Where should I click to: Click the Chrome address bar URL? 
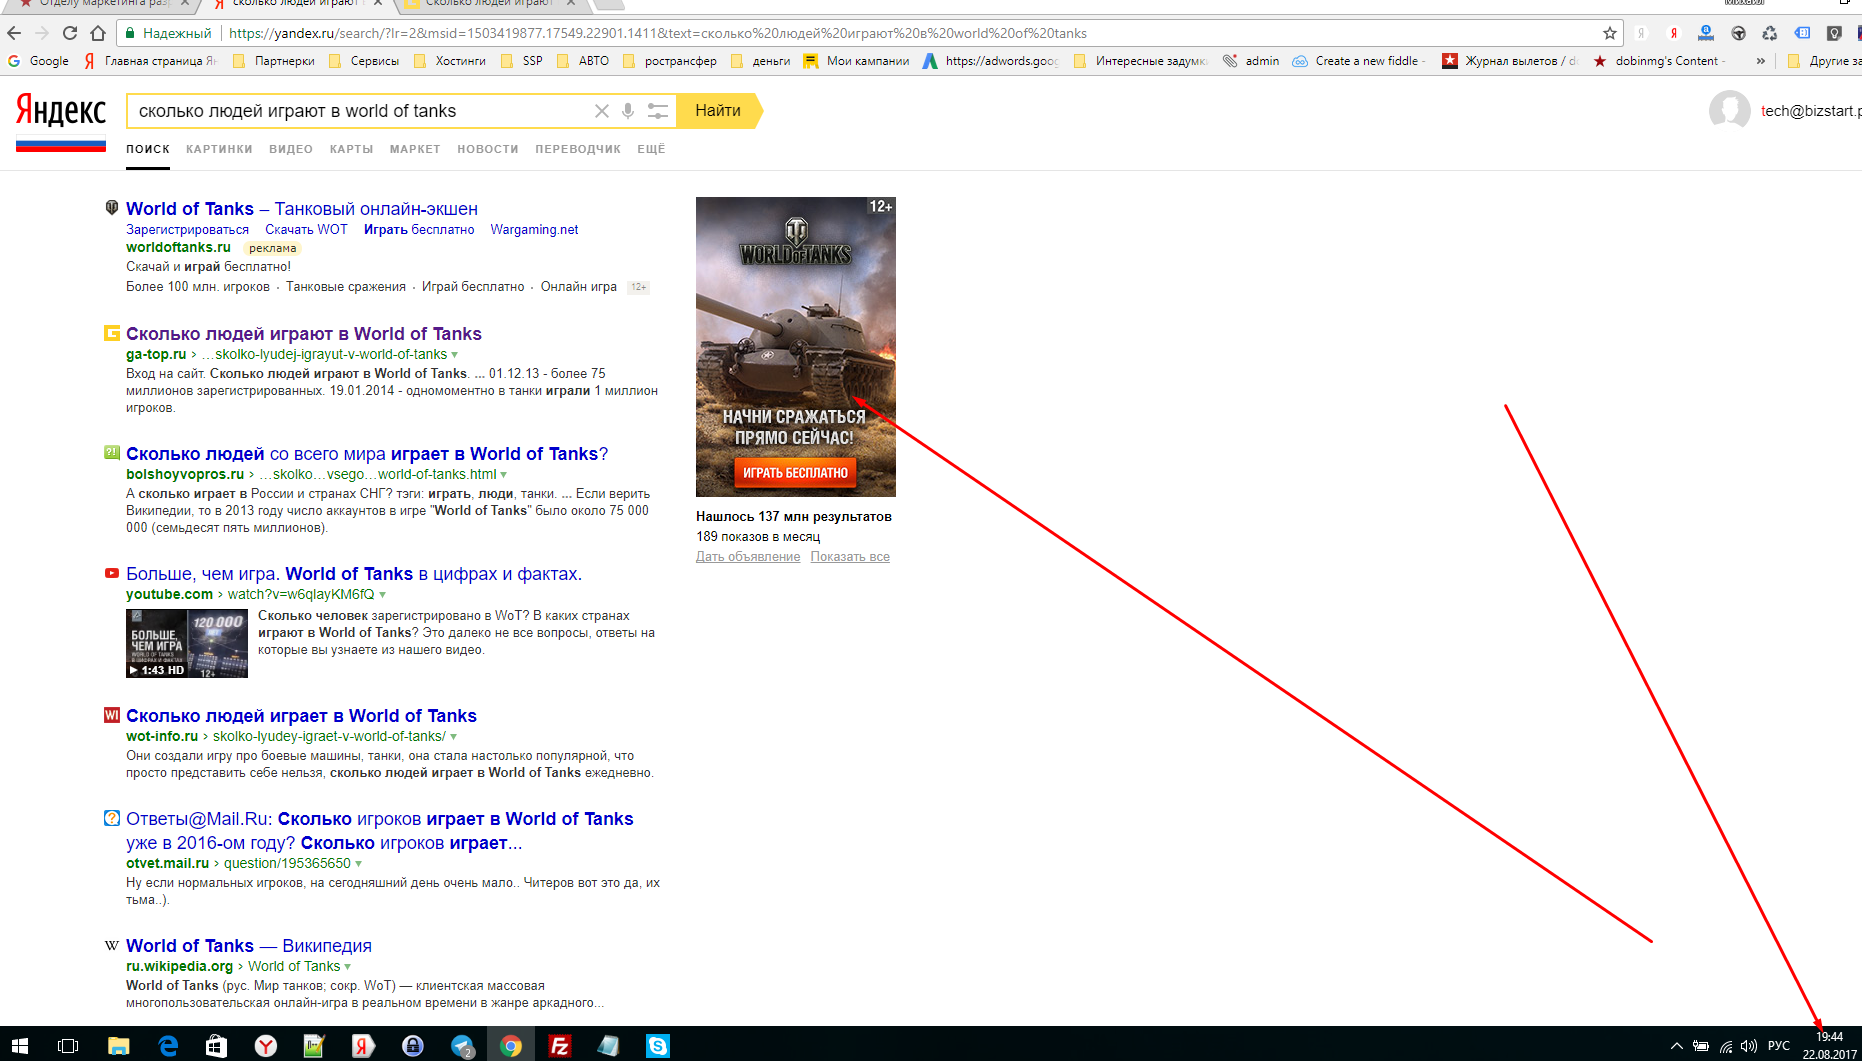tap(658, 33)
